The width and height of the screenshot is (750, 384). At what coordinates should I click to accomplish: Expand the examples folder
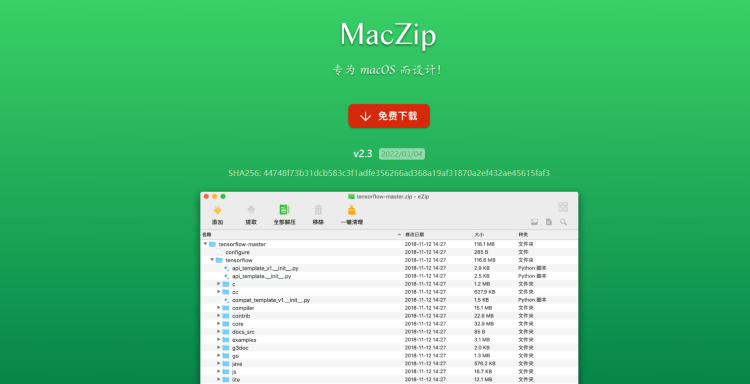coord(219,340)
